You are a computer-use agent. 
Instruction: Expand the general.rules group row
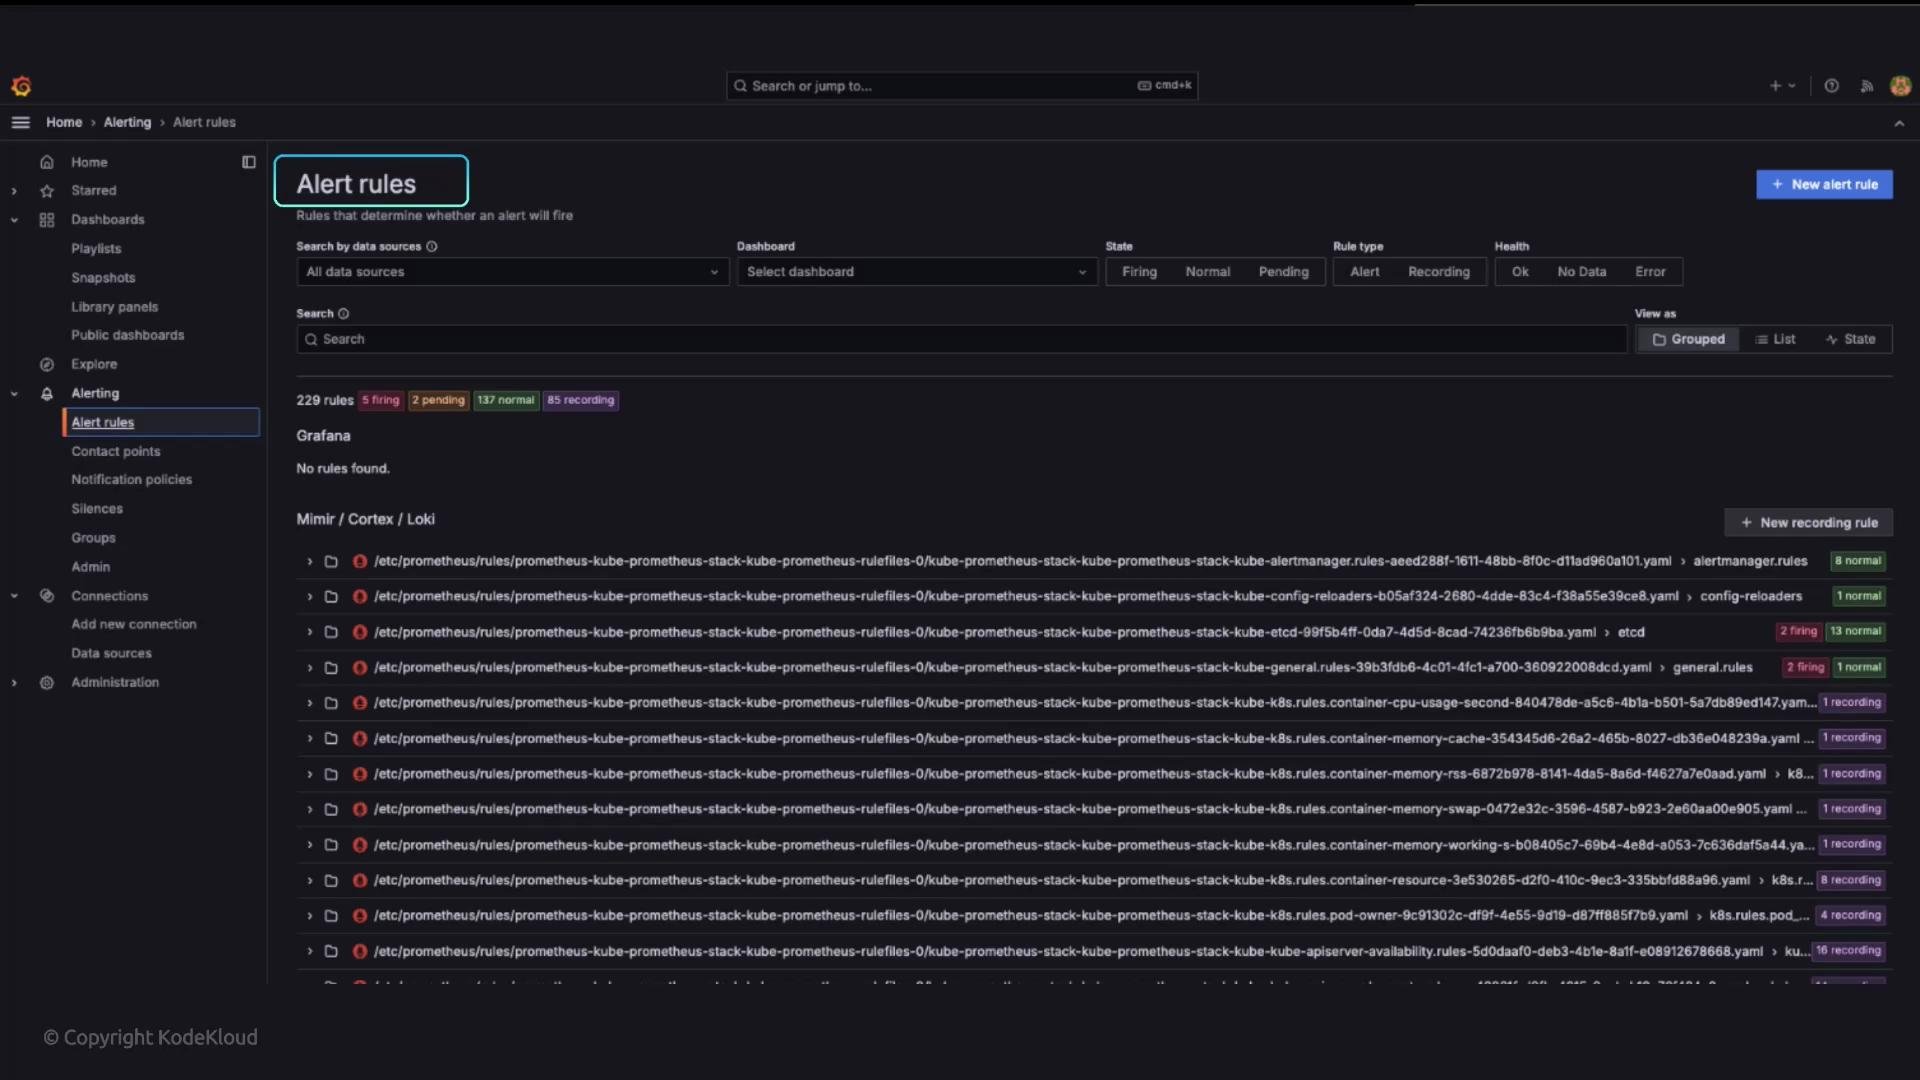point(309,668)
